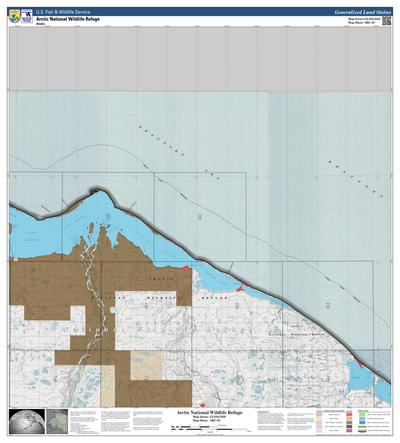Select the light pink legend swatch
400x443 pixels.
pyautogui.click(x=319, y=414)
